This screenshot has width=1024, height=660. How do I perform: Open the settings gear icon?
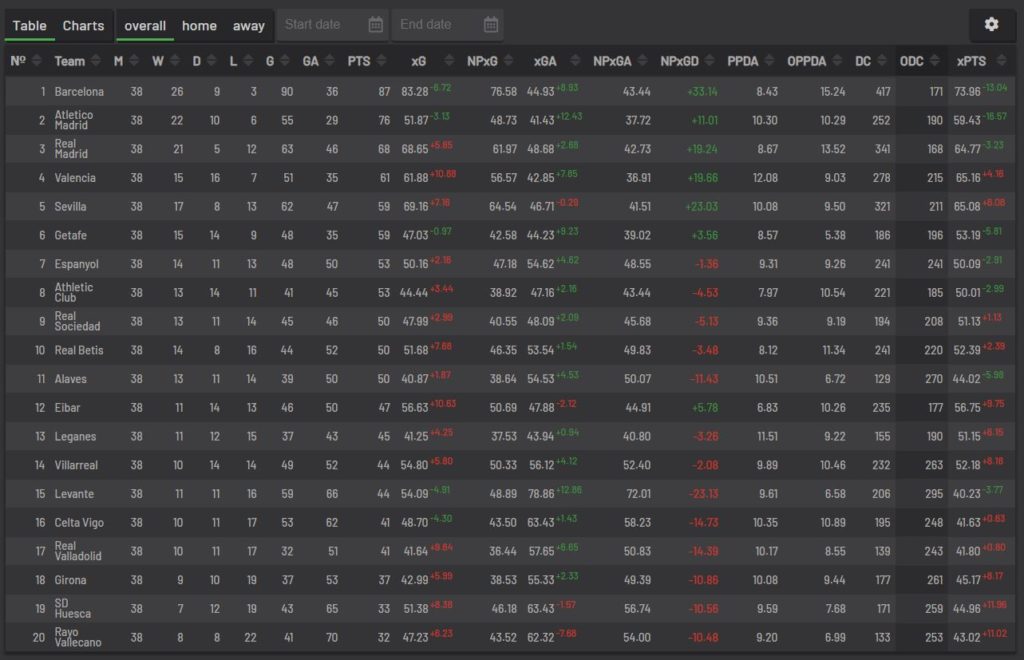point(991,24)
